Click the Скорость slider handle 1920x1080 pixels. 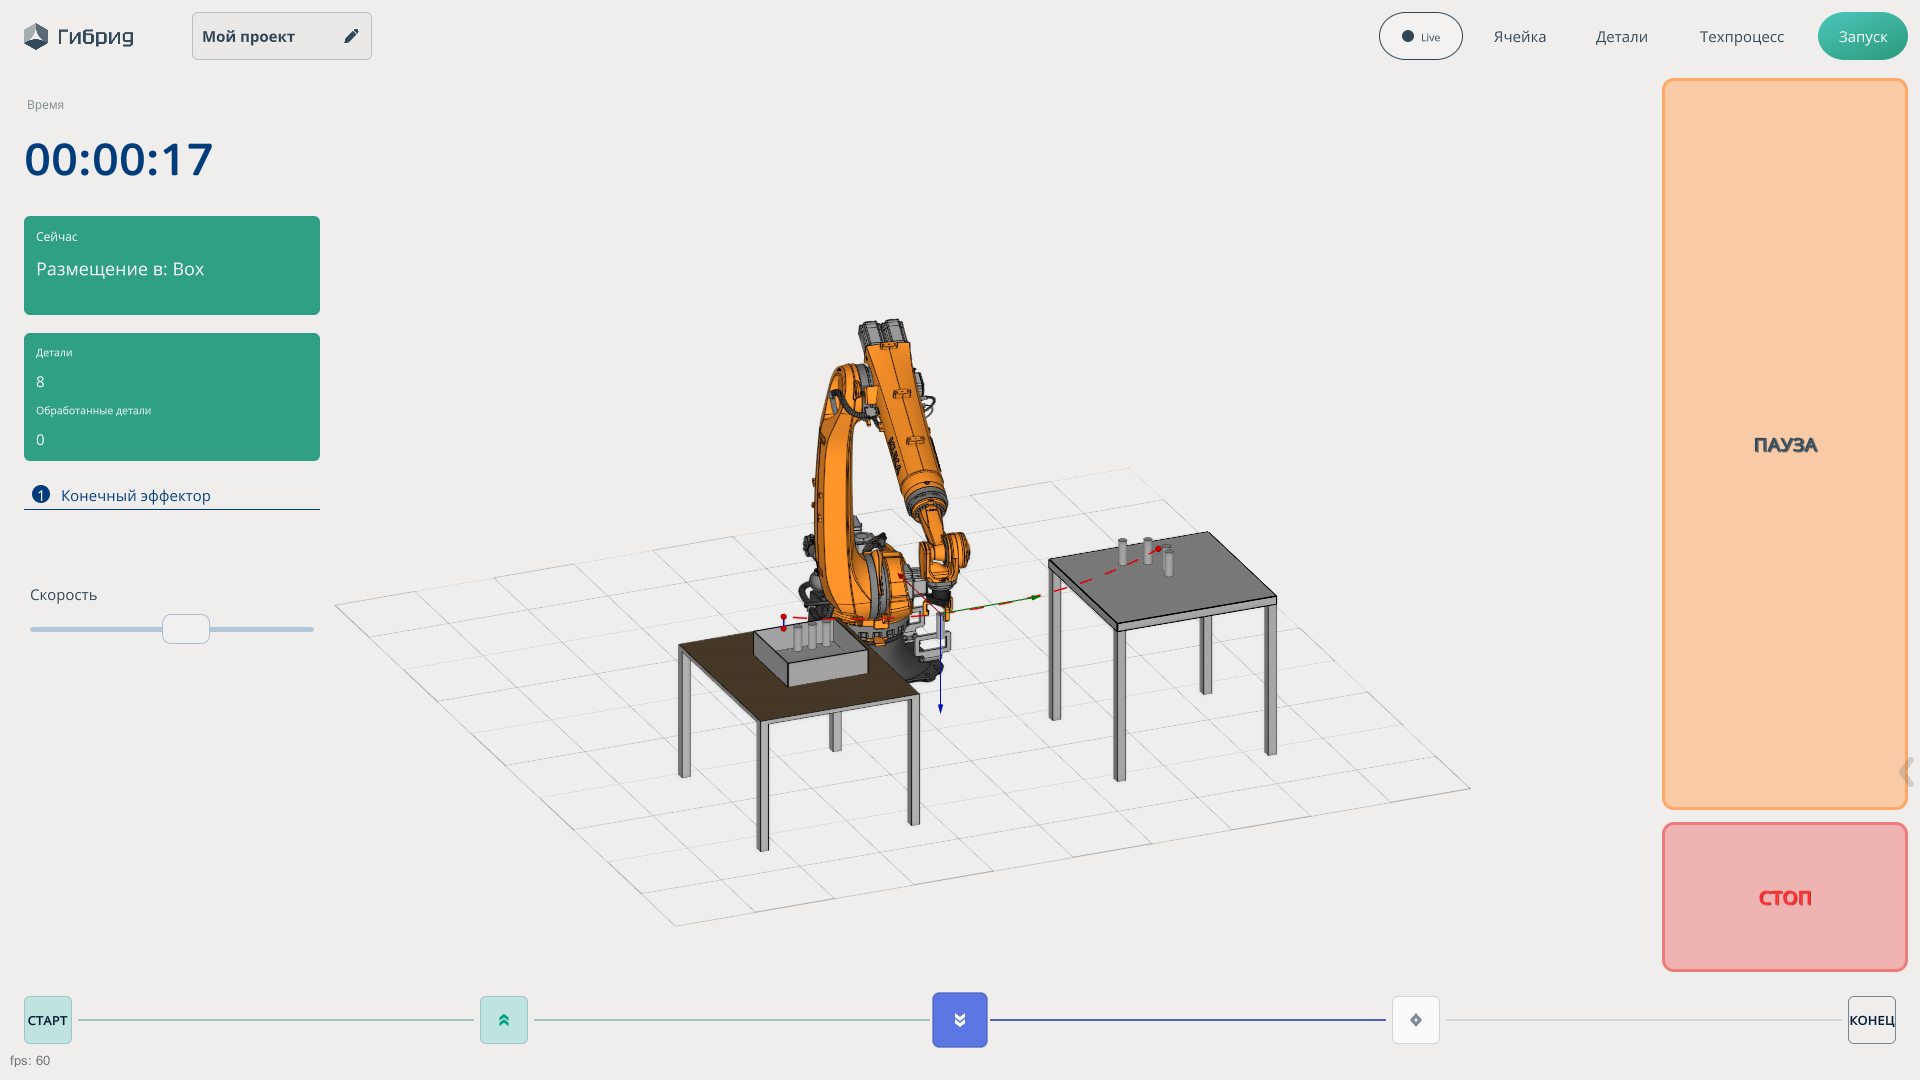(x=186, y=629)
